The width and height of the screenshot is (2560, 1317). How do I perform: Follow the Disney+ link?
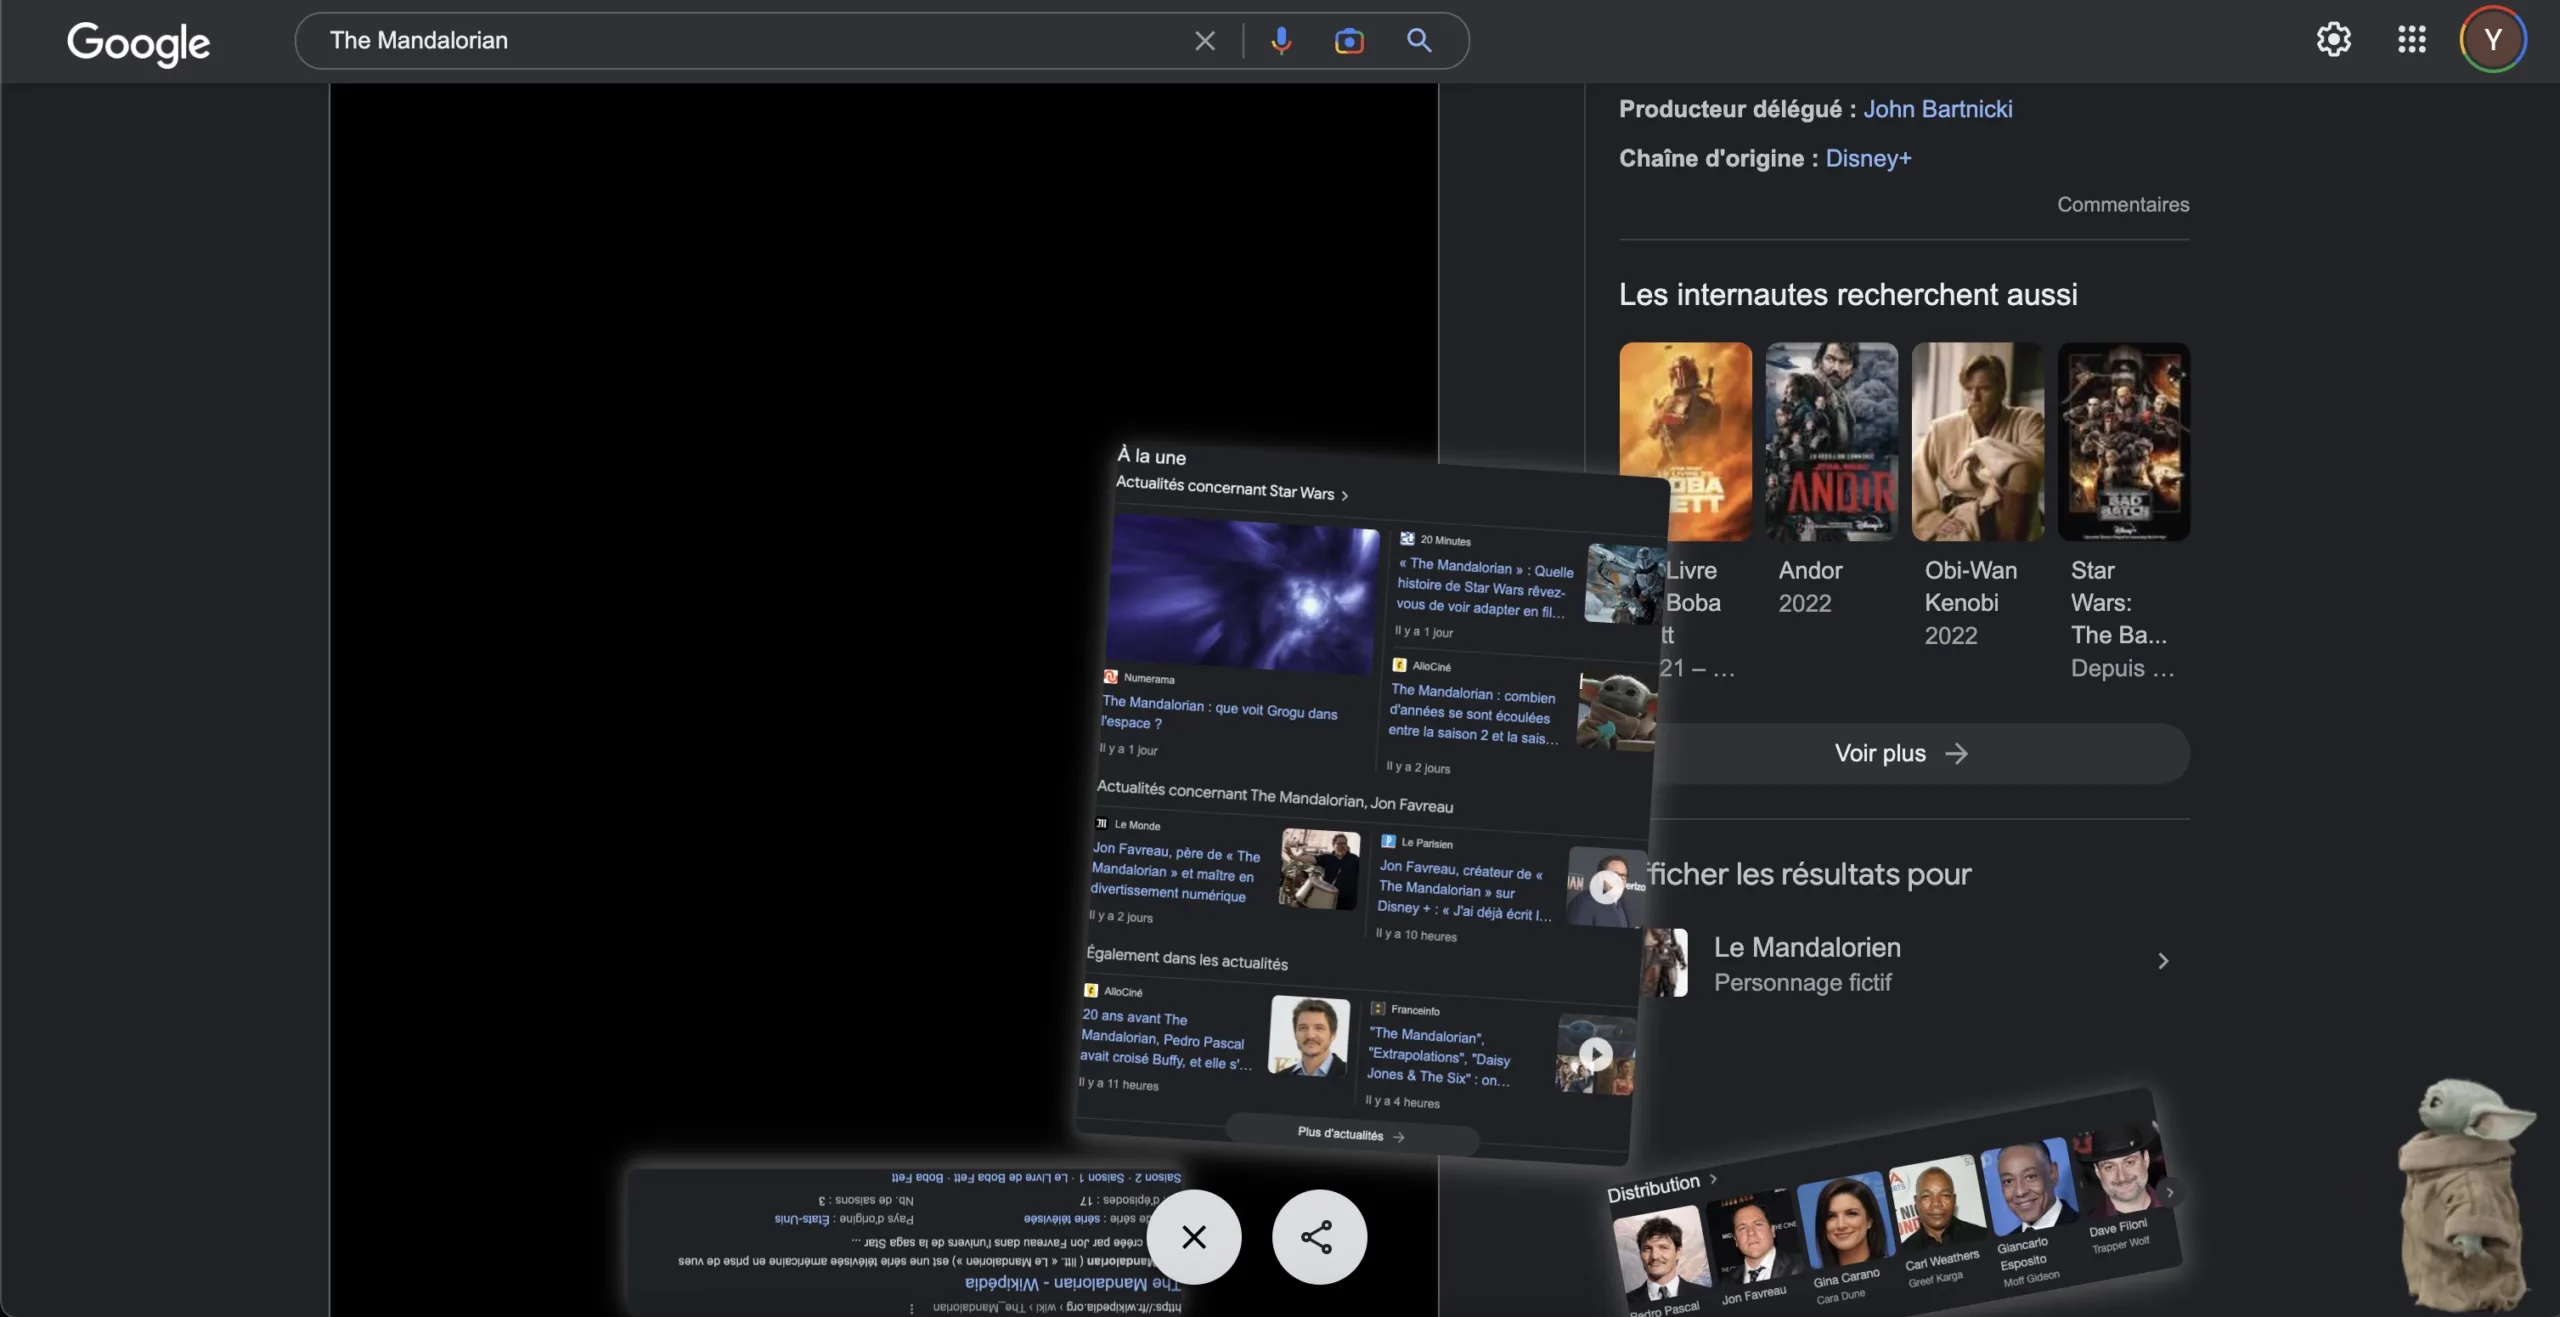coord(1868,158)
